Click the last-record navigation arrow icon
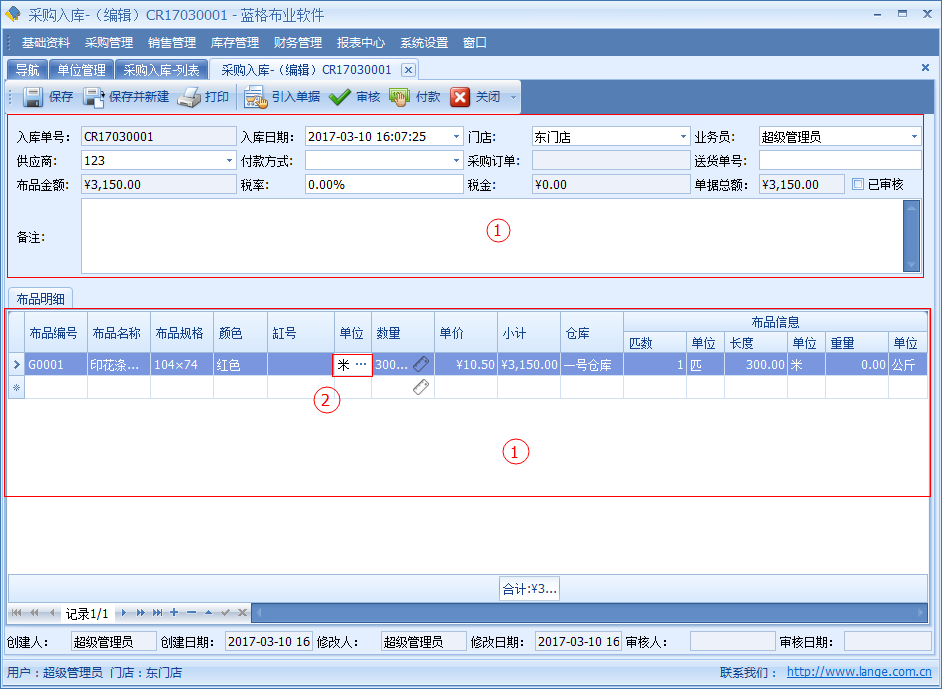 (x=158, y=613)
